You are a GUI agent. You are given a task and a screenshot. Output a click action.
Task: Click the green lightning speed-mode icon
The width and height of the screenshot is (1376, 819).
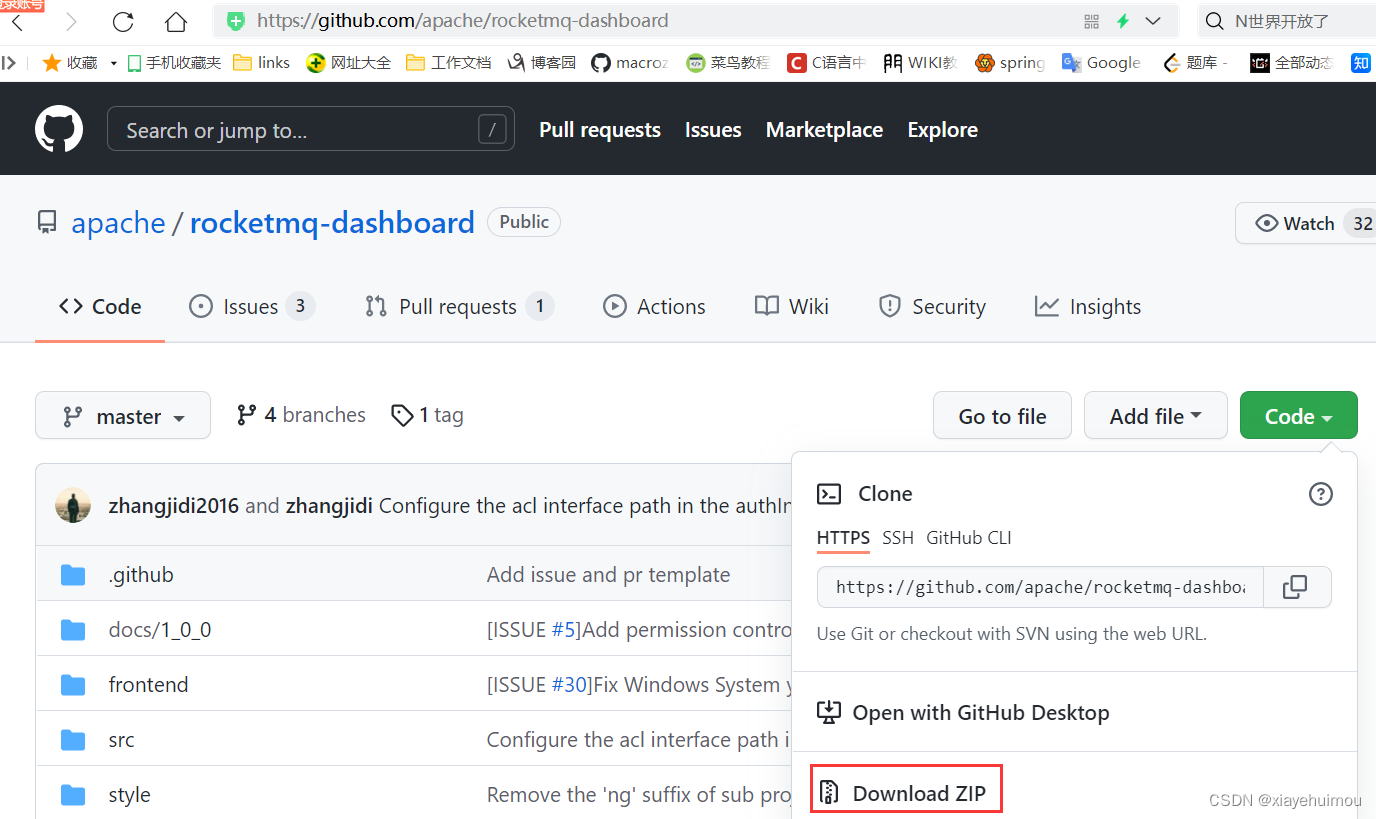coord(1123,21)
